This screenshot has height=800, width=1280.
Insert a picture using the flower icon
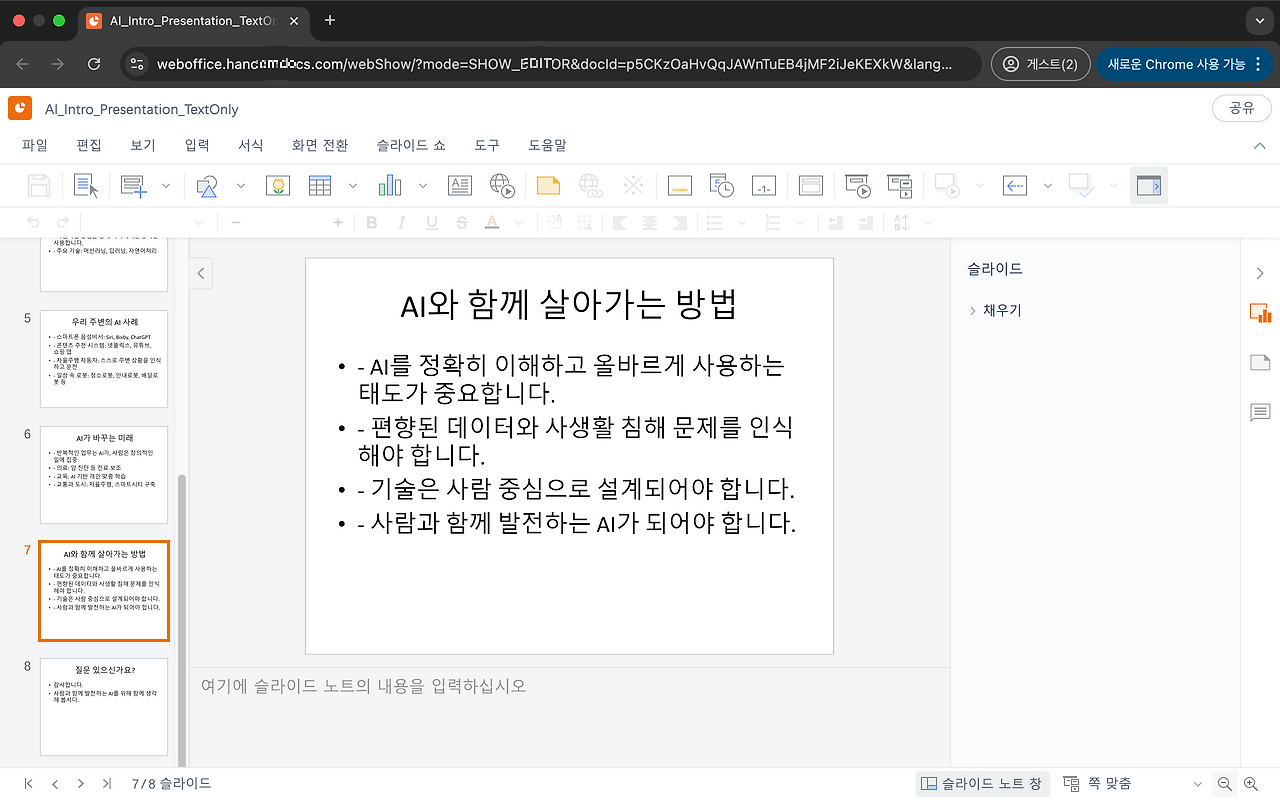(277, 185)
